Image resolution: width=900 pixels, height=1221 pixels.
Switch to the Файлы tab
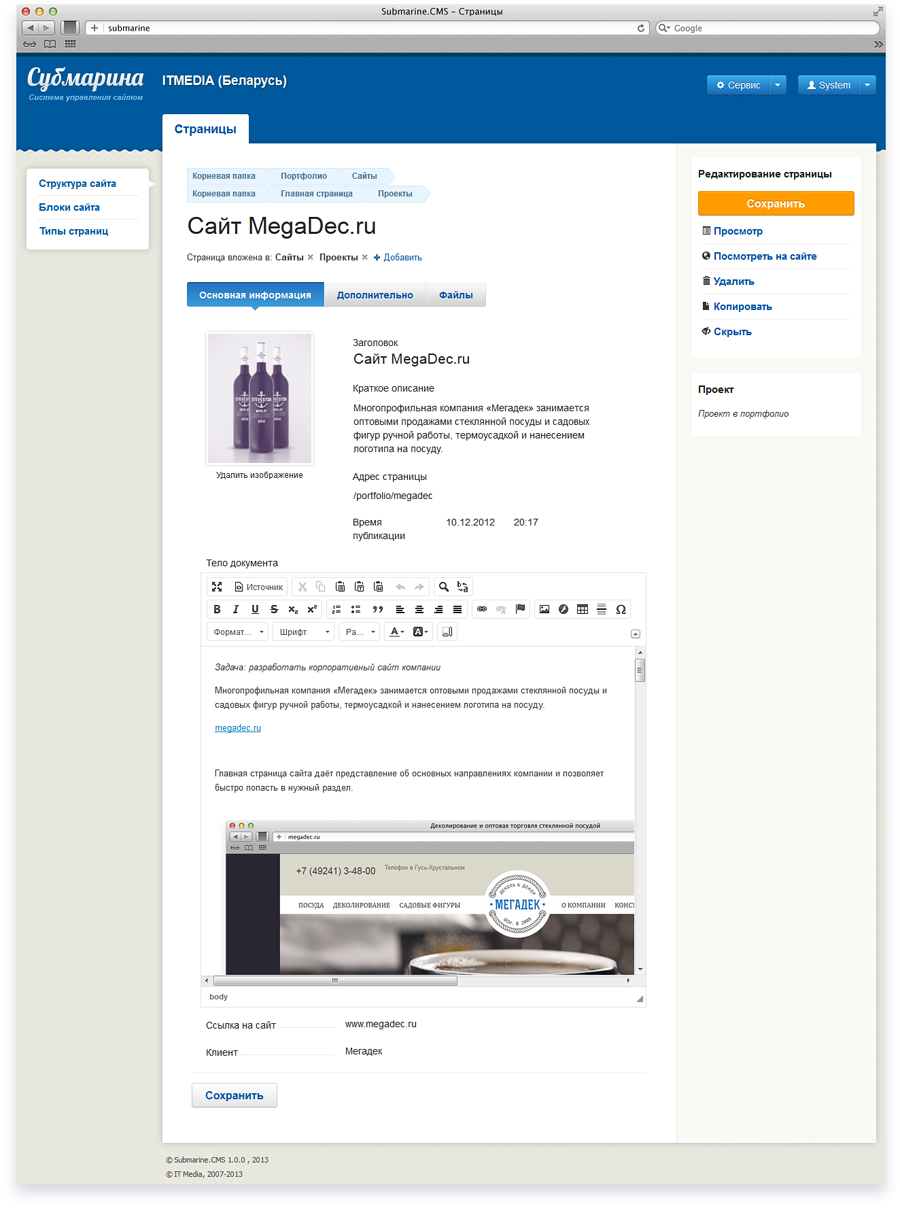click(456, 295)
